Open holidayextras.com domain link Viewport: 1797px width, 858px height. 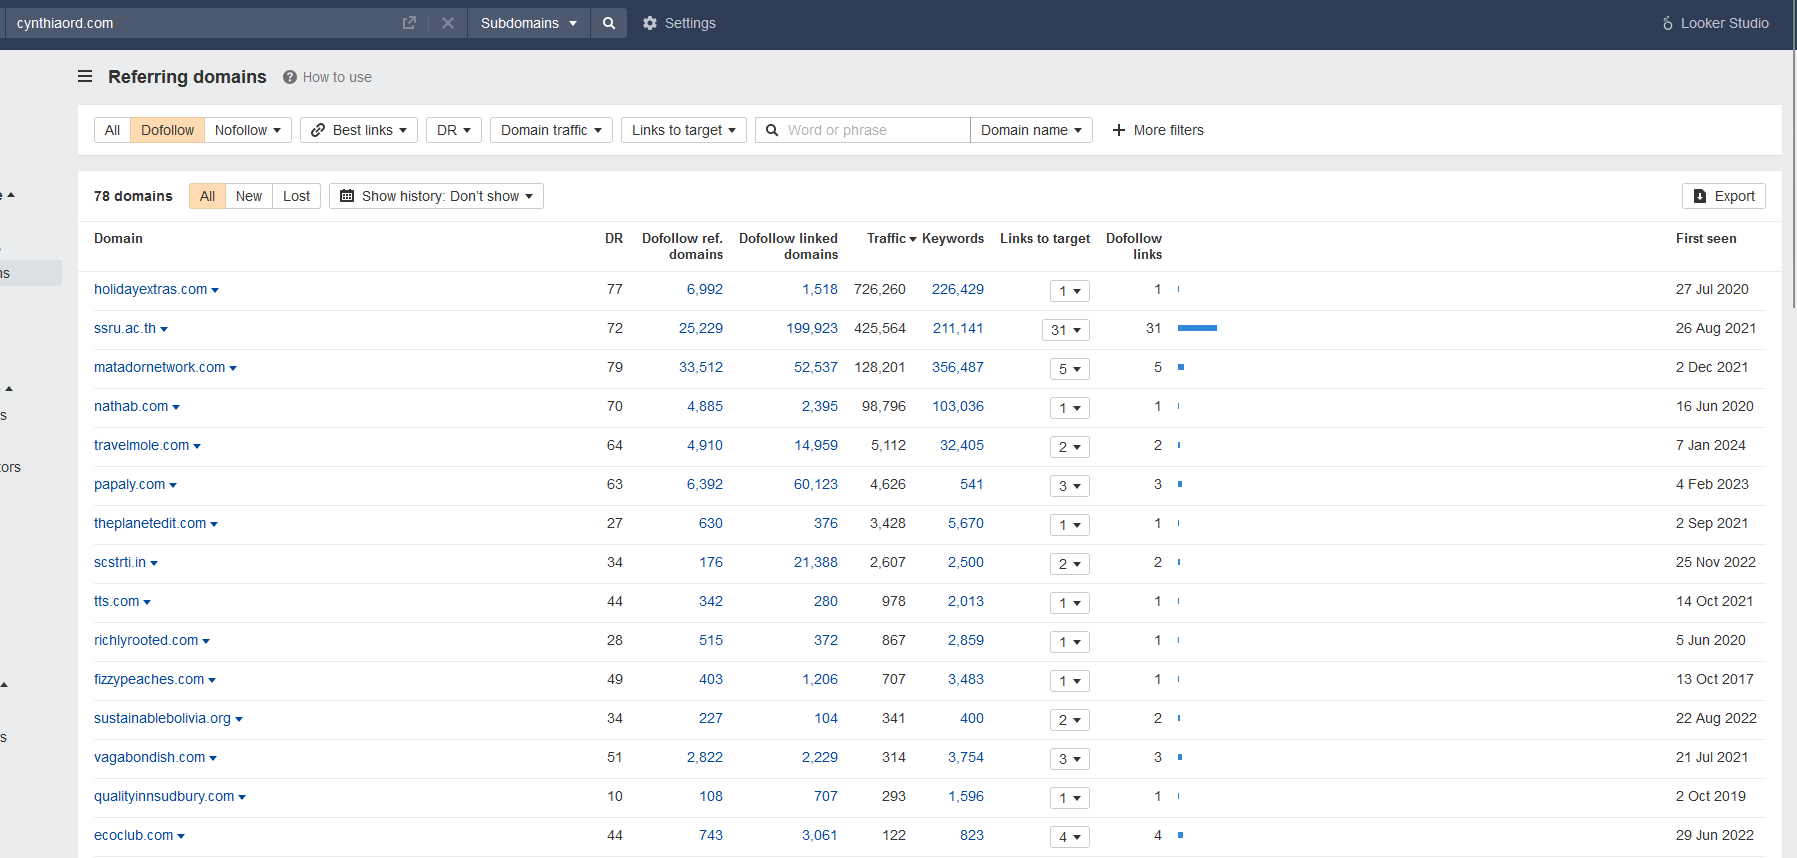150,289
